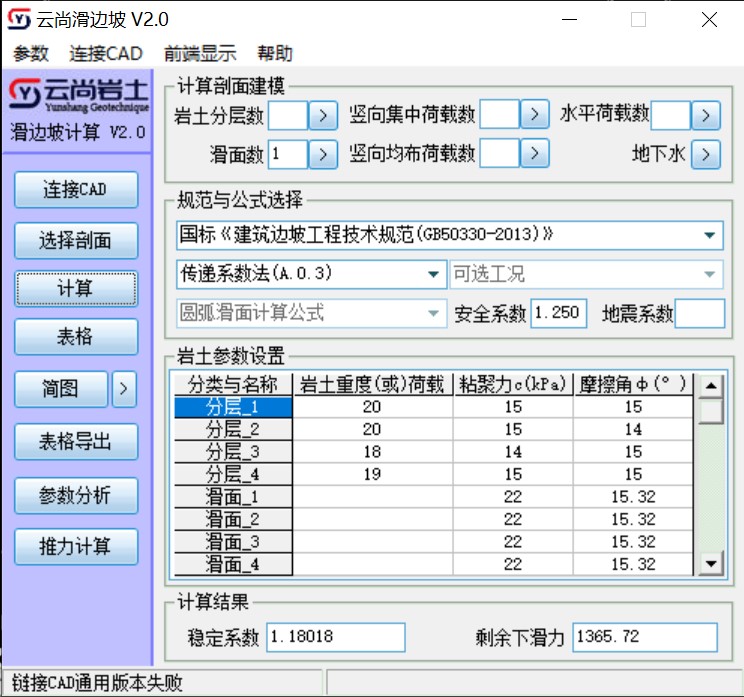Click 分层_3 cohesion cell 14
744x697 pixels.
513,452
